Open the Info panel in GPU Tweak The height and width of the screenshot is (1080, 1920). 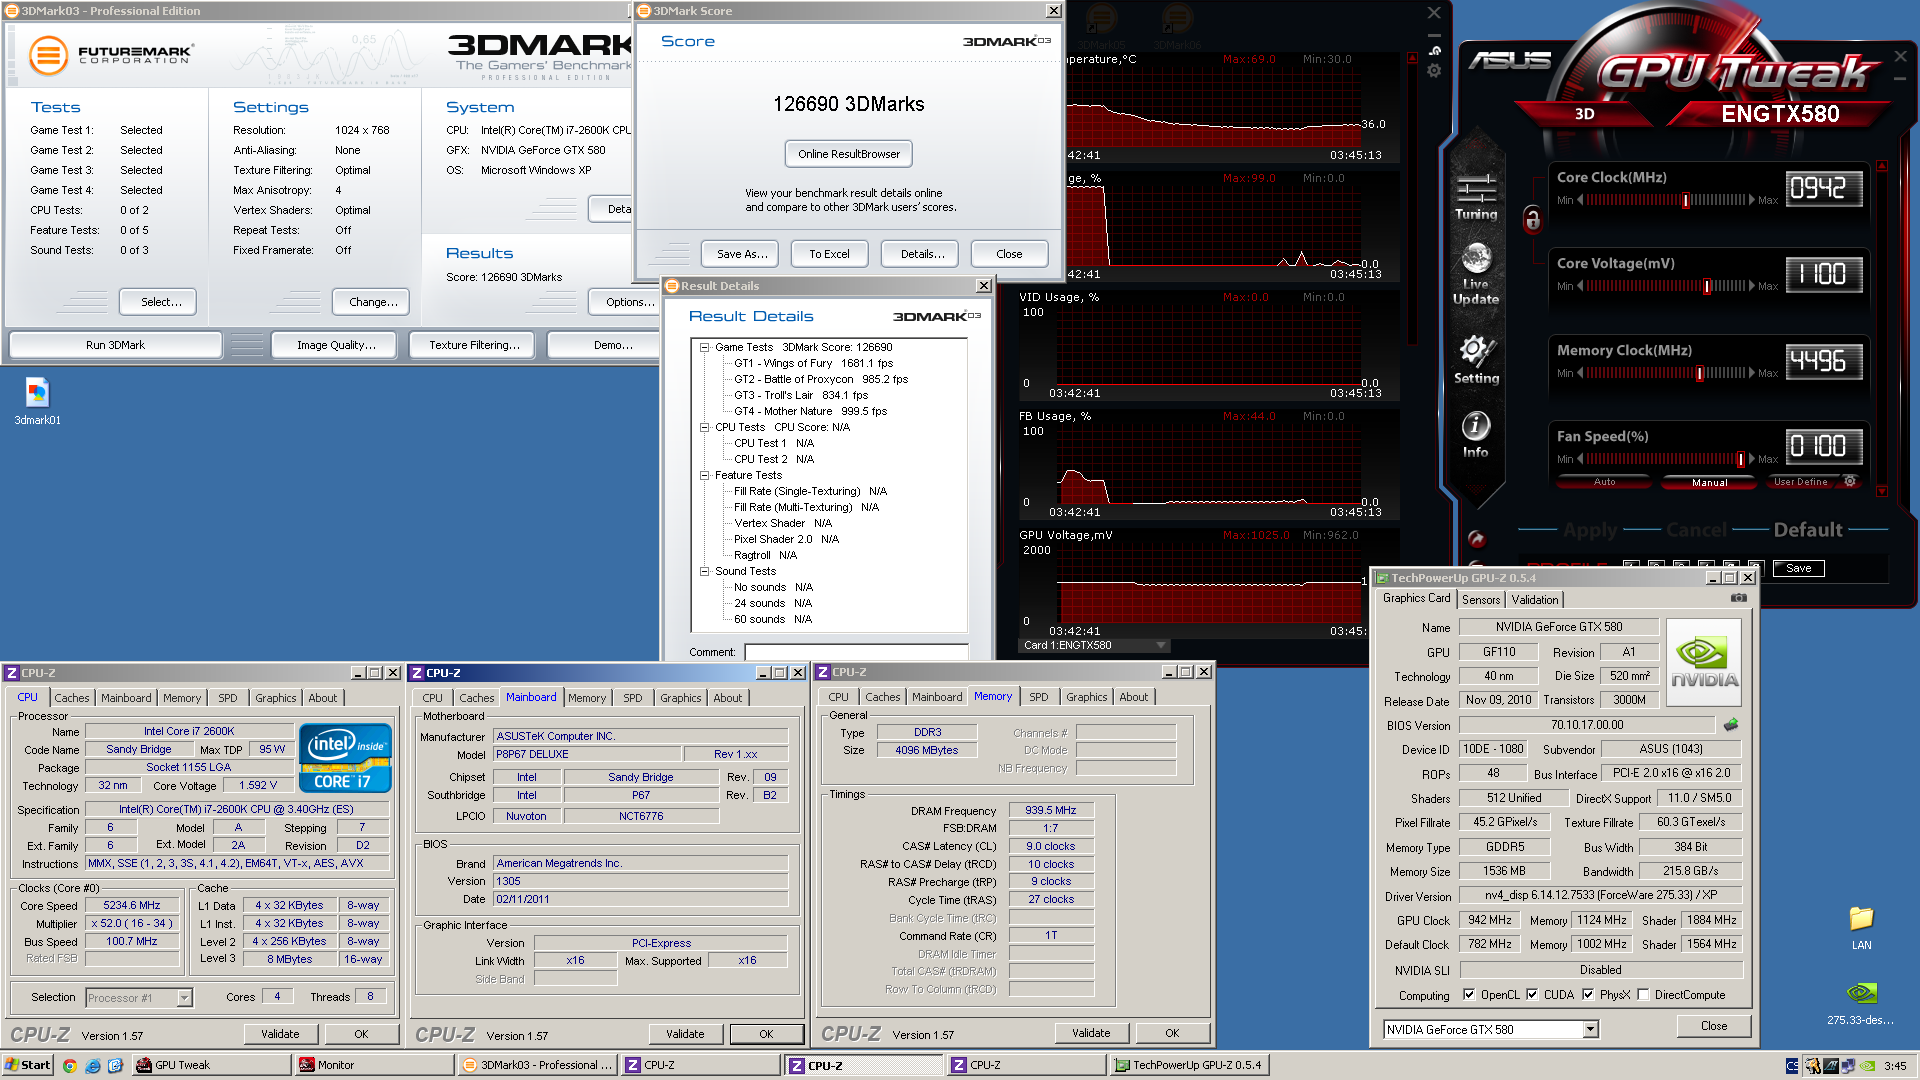(x=1476, y=435)
